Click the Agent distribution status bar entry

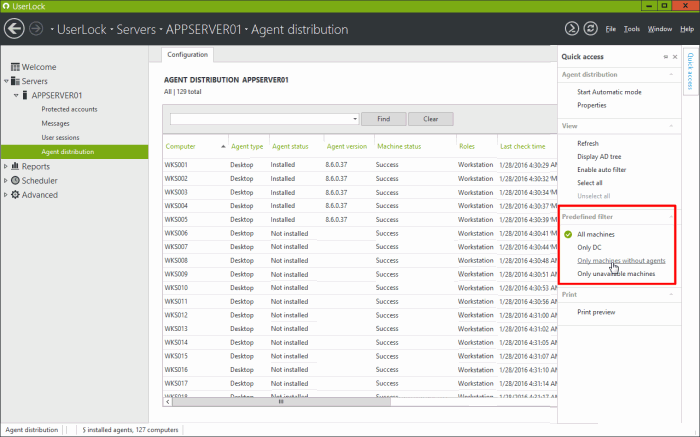(32, 430)
